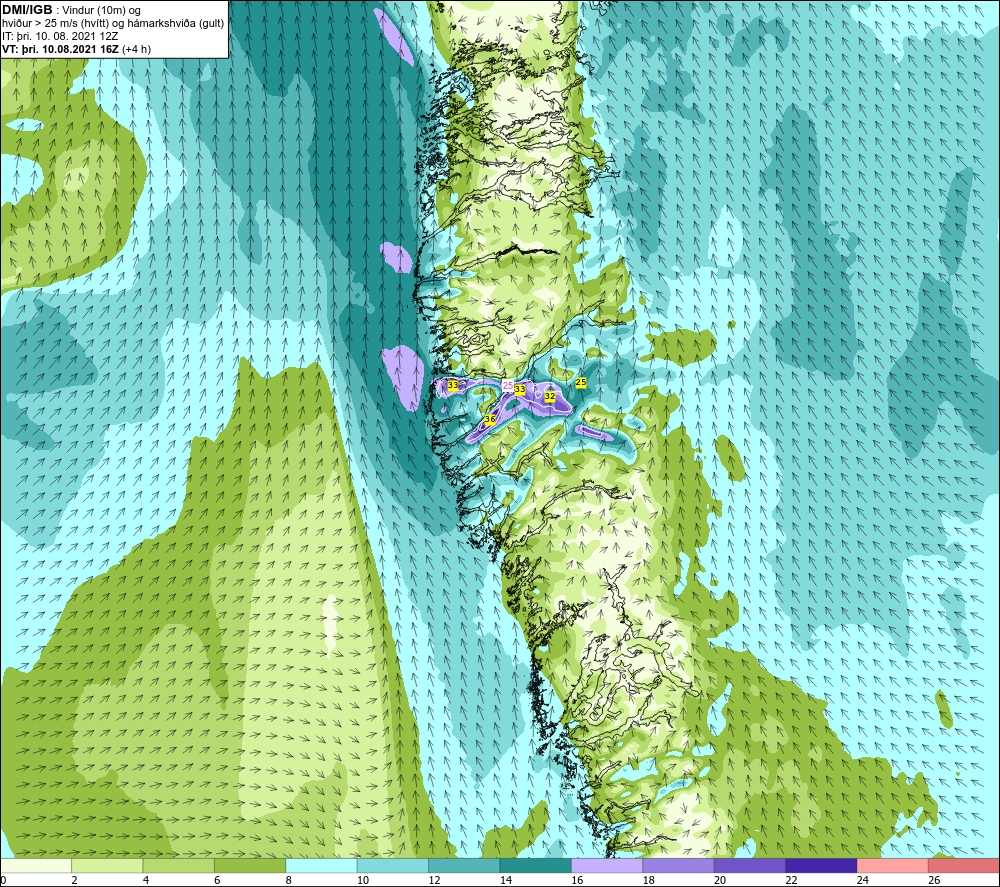Click the pale 0–2 m/s legend swatch
This screenshot has height=887, width=1000.
click(x=36, y=865)
